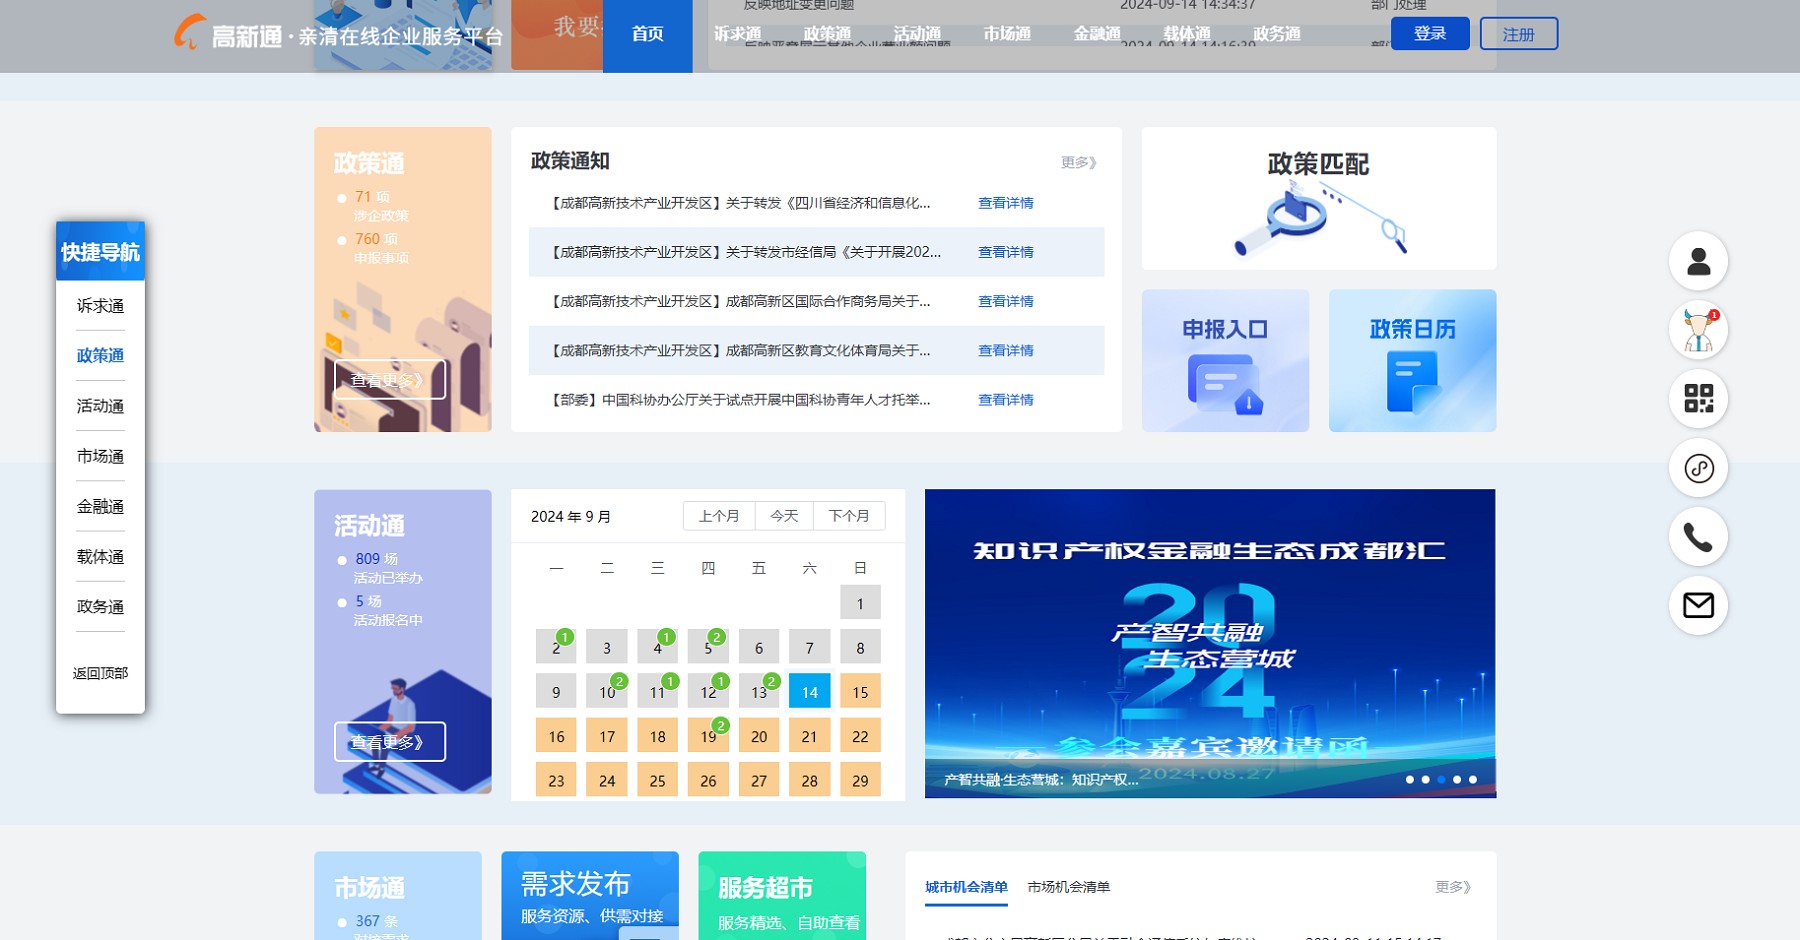This screenshot has width=1800, height=940.
Task: Select September 19 in the calendar
Action: 708,736
